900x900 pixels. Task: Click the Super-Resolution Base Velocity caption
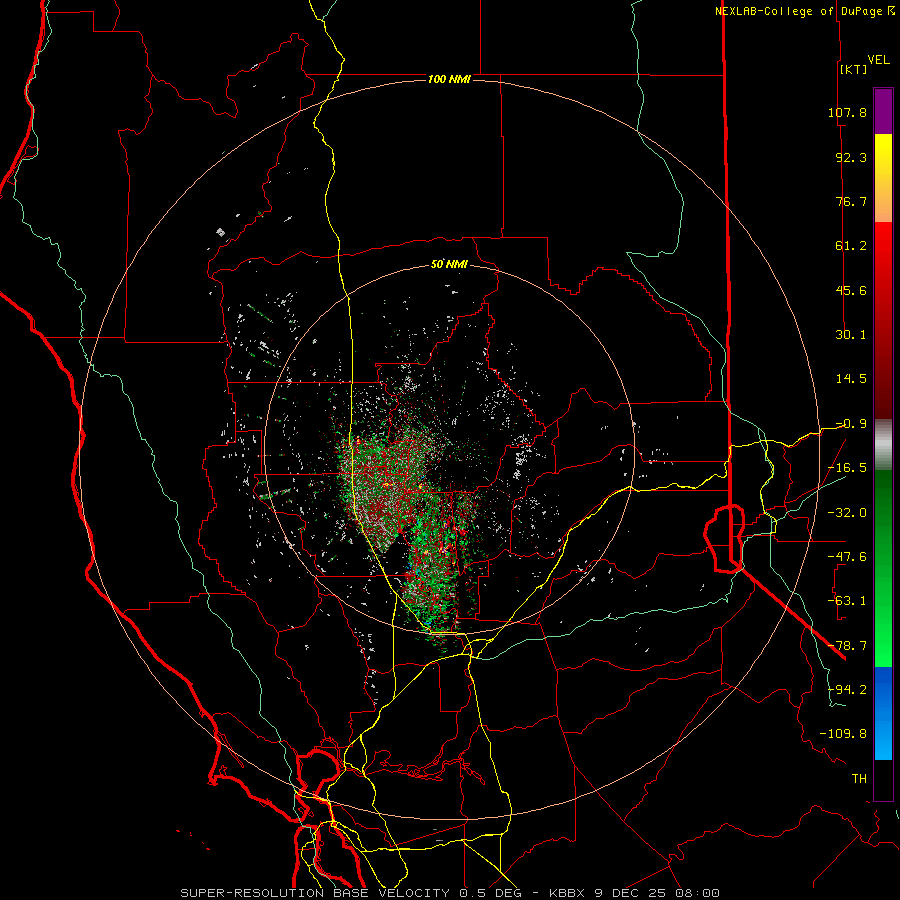[x=449, y=893]
